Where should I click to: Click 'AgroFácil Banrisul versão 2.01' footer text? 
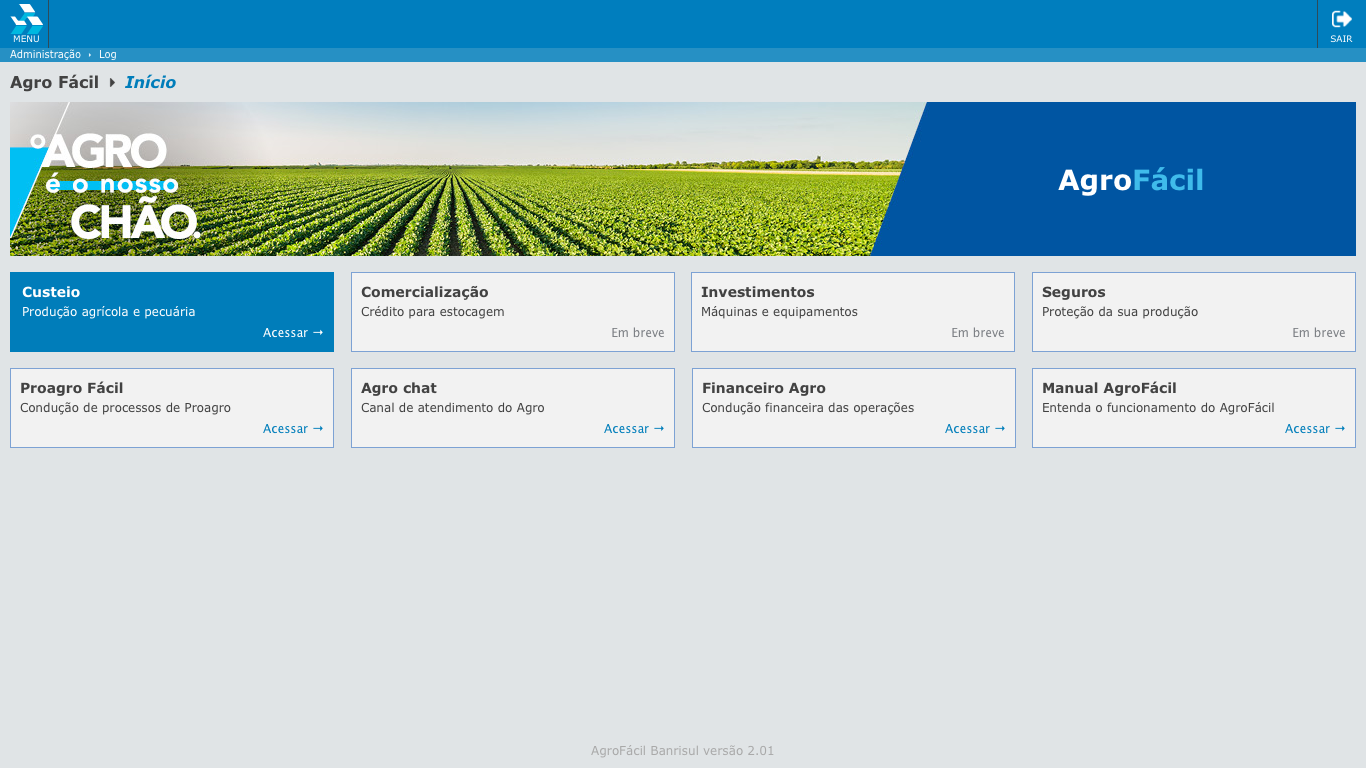tap(682, 751)
